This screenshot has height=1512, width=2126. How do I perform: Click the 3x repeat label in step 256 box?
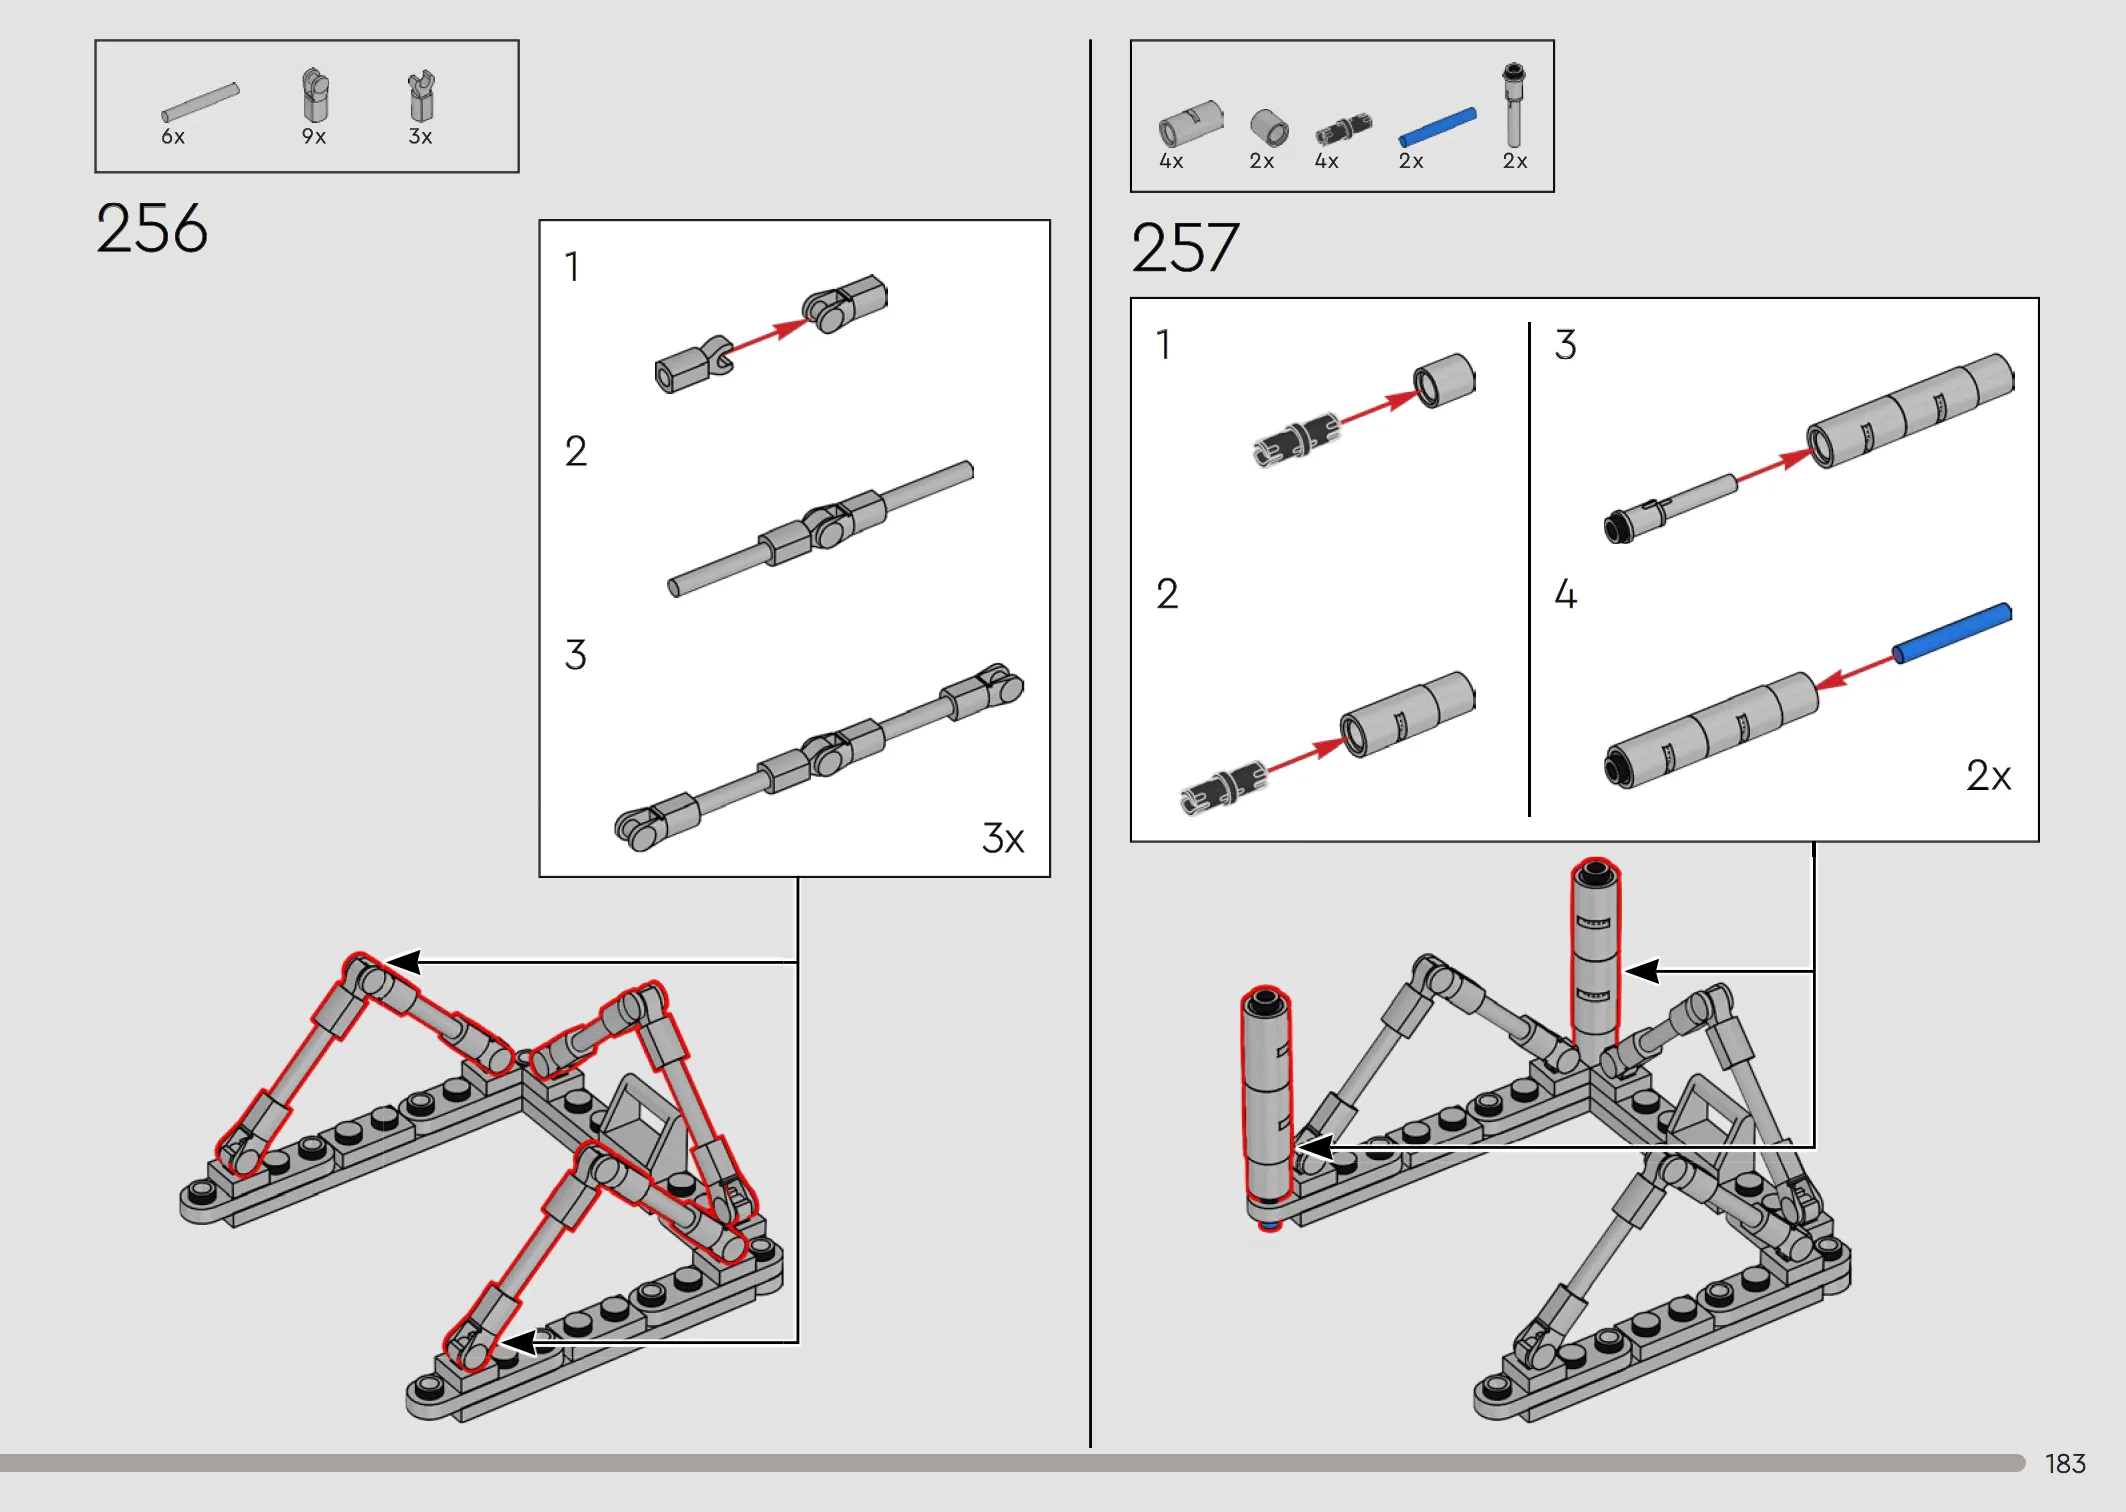pos(1003,838)
